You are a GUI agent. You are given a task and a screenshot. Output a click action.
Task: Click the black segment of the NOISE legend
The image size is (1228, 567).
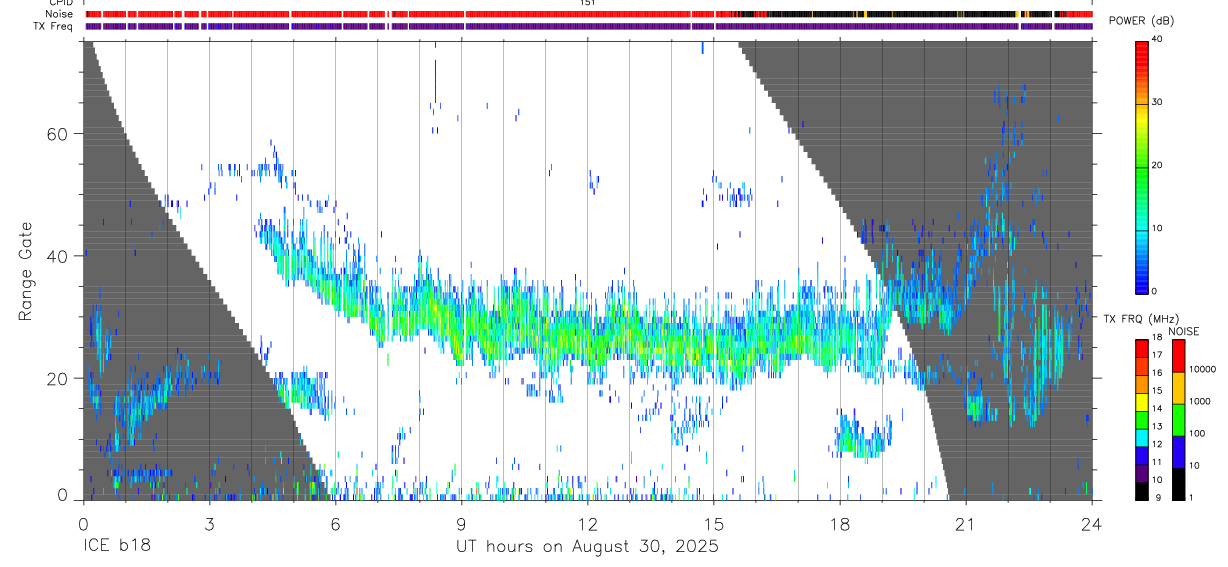pyautogui.click(x=1178, y=483)
